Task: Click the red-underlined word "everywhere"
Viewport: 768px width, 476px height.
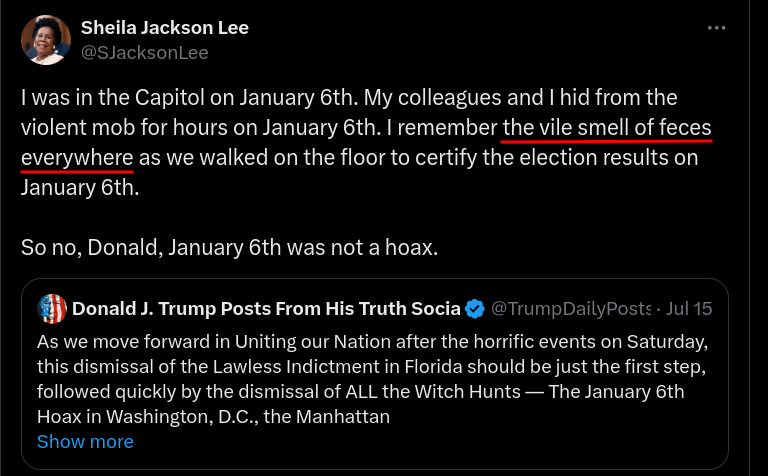Action: point(77,157)
